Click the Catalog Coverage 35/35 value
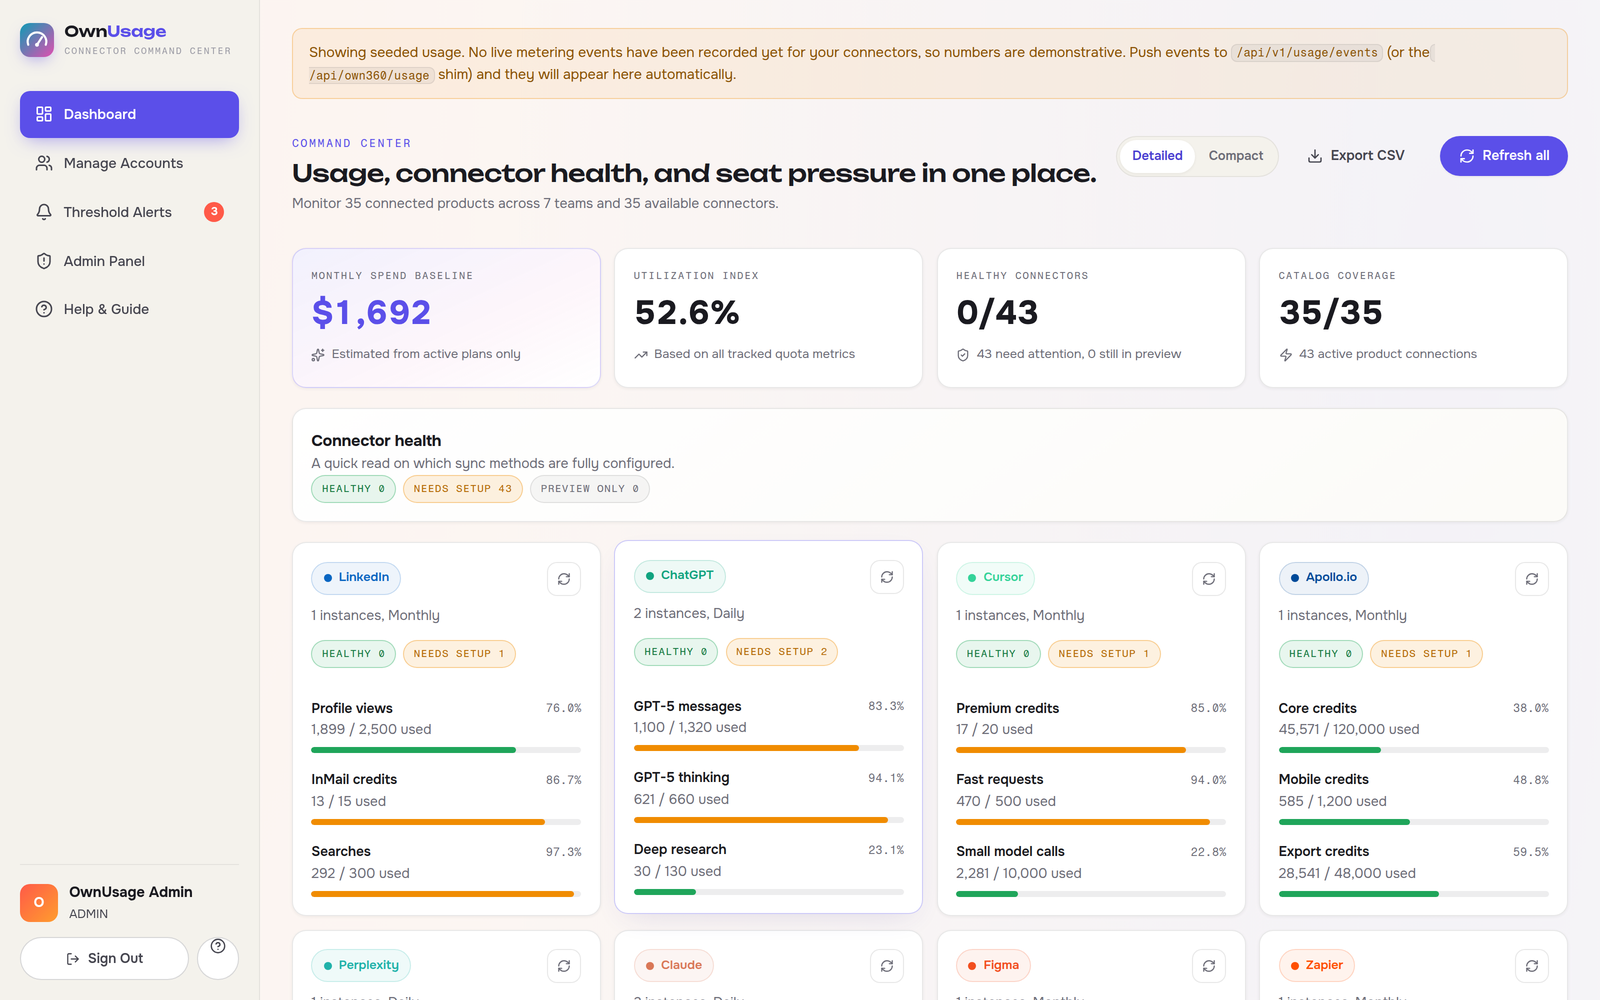Image resolution: width=1600 pixels, height=1000 pixels. 1330,313
